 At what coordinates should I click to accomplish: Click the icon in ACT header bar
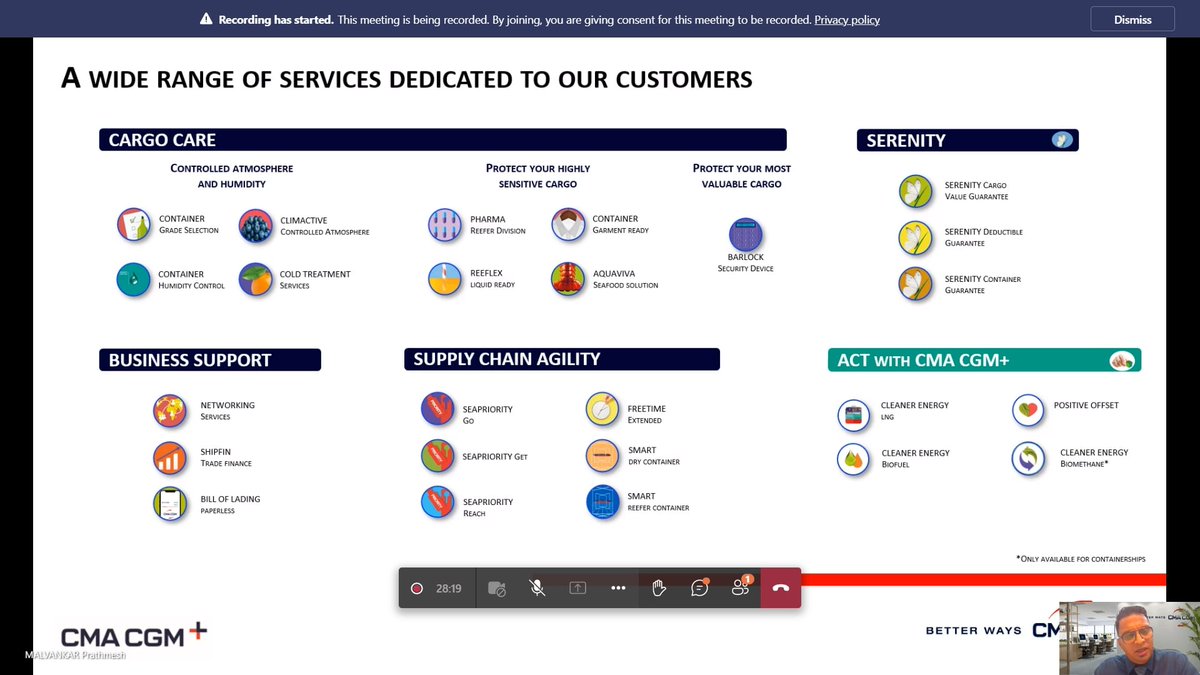point(1122,361)
